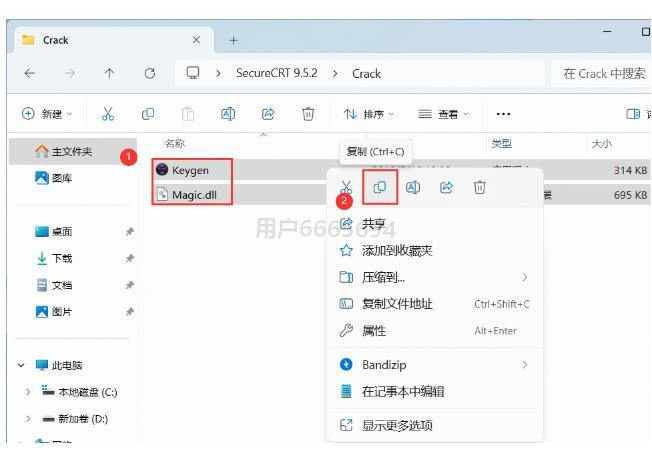
Task: Click Delete in the context menu icon row
Action: 479,187
